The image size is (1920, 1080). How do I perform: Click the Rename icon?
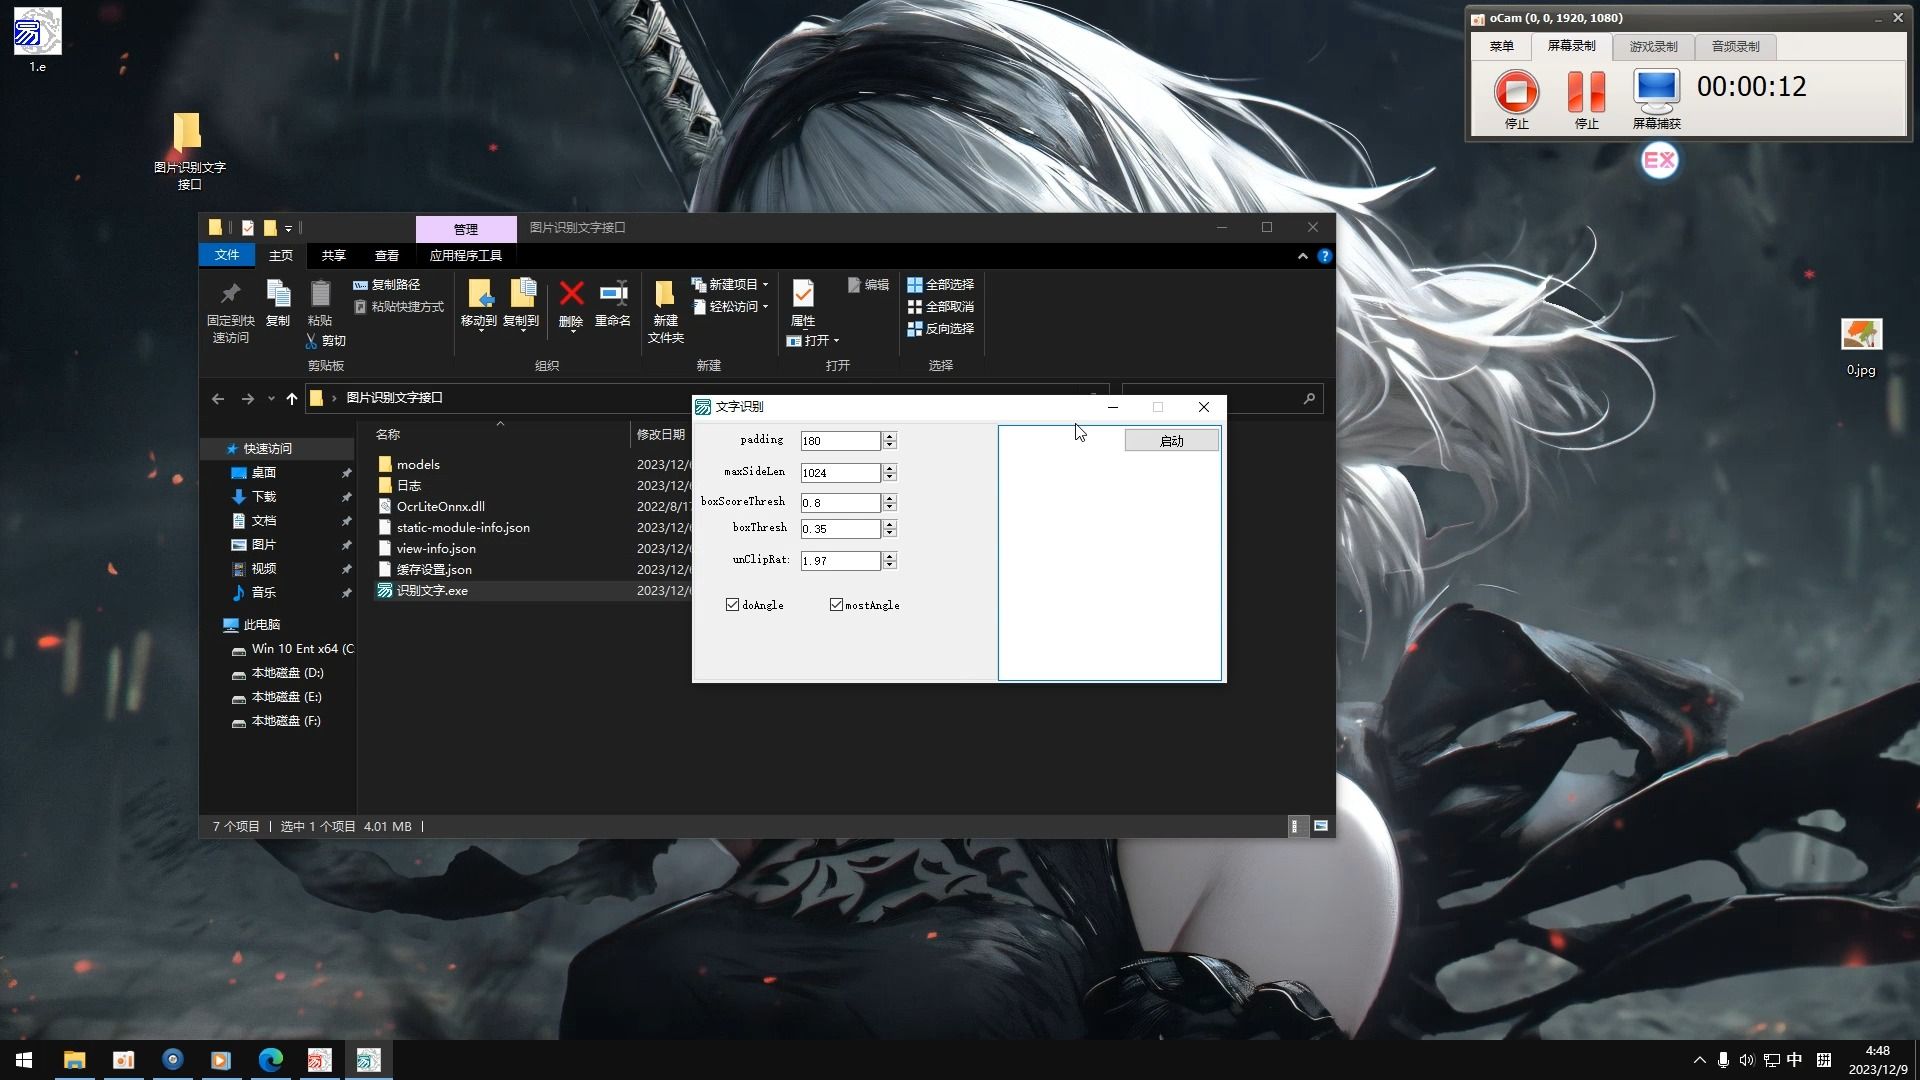[613, 293]
